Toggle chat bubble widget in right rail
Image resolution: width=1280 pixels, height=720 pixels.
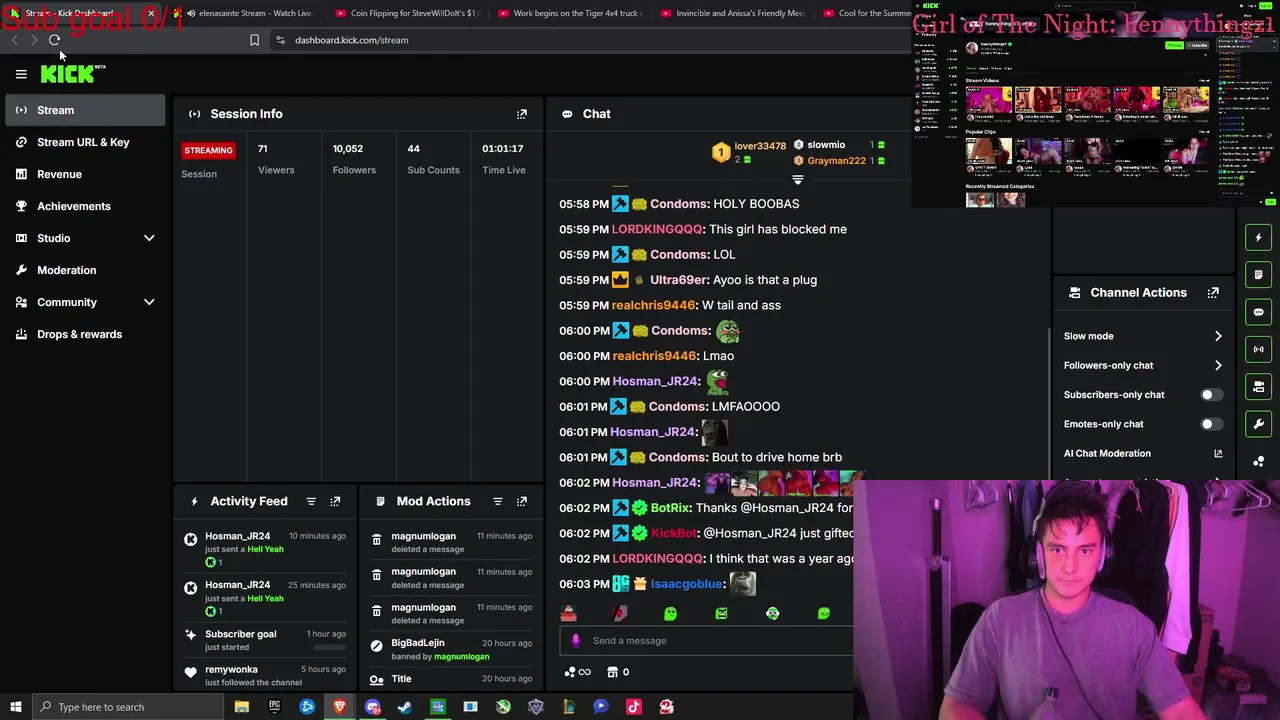tap(1259, 312)
